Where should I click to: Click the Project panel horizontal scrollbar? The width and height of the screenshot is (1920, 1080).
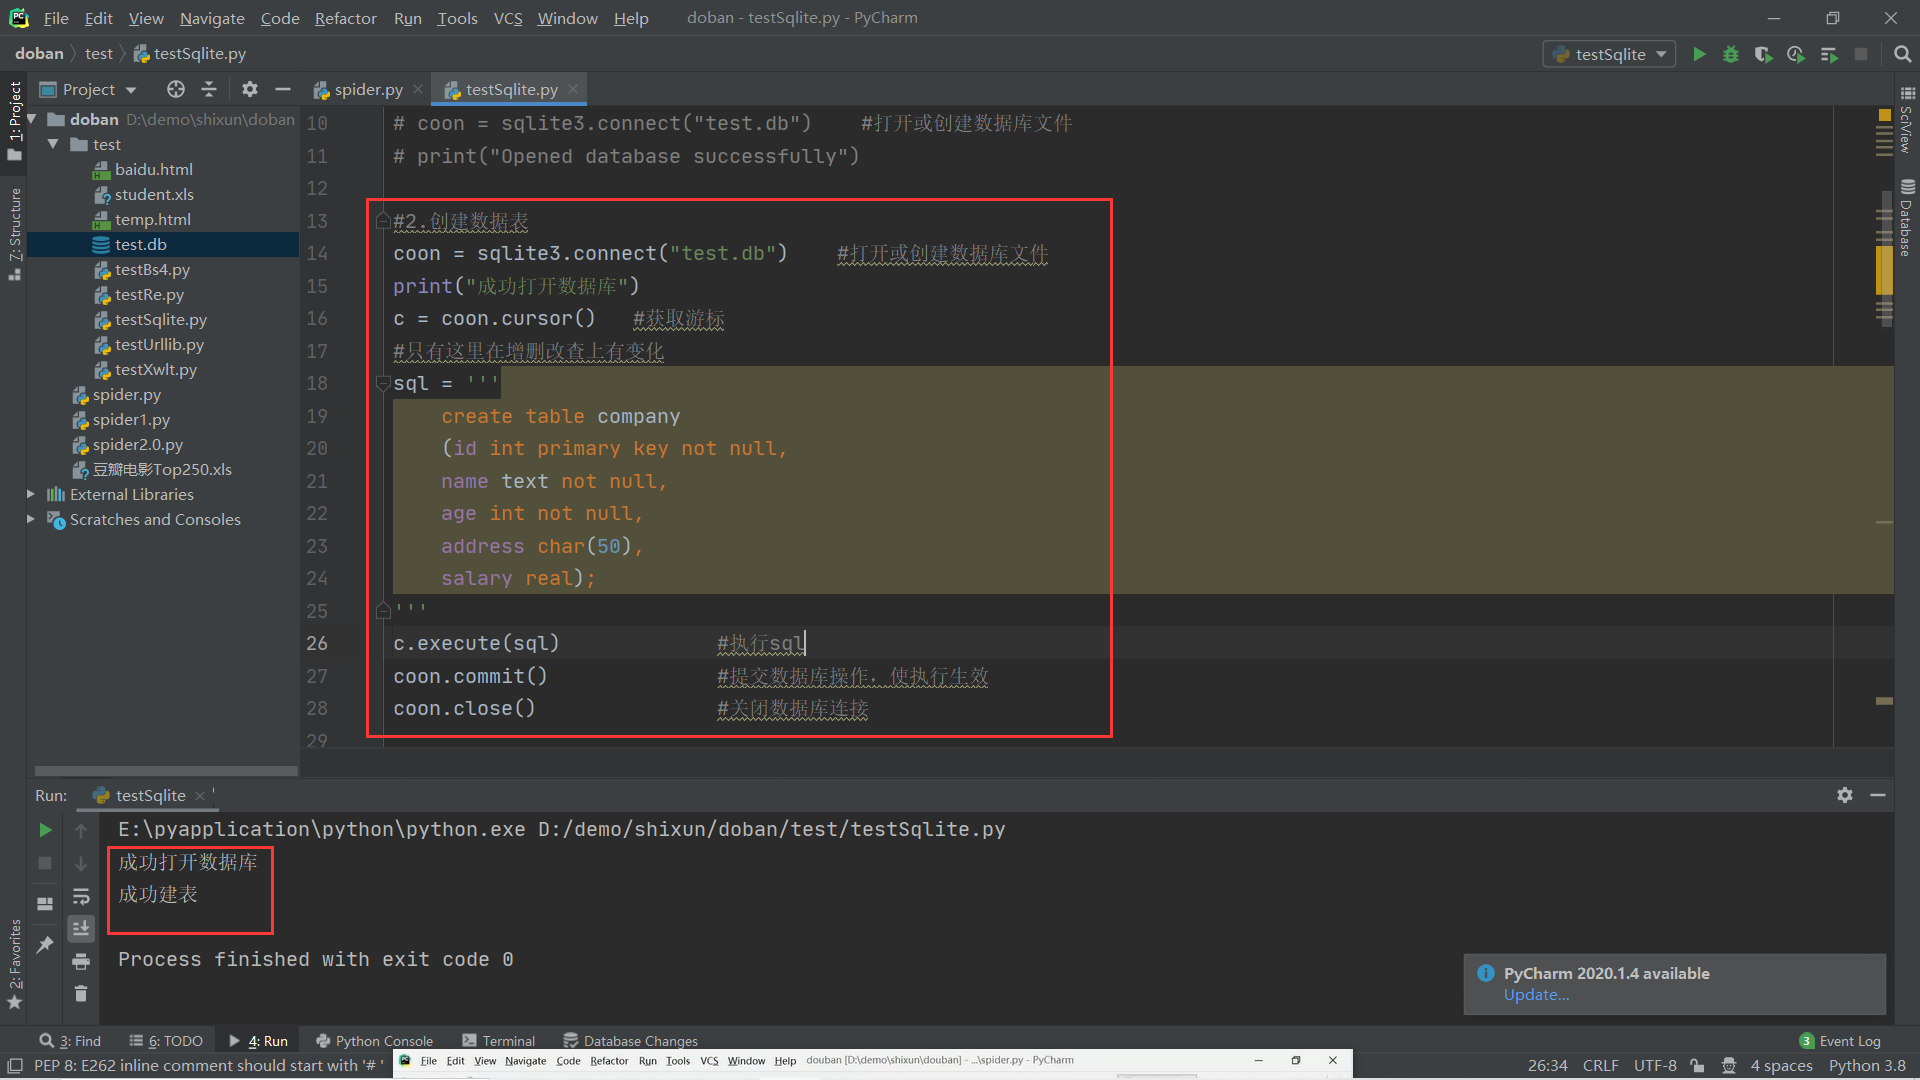pos(166,771)
